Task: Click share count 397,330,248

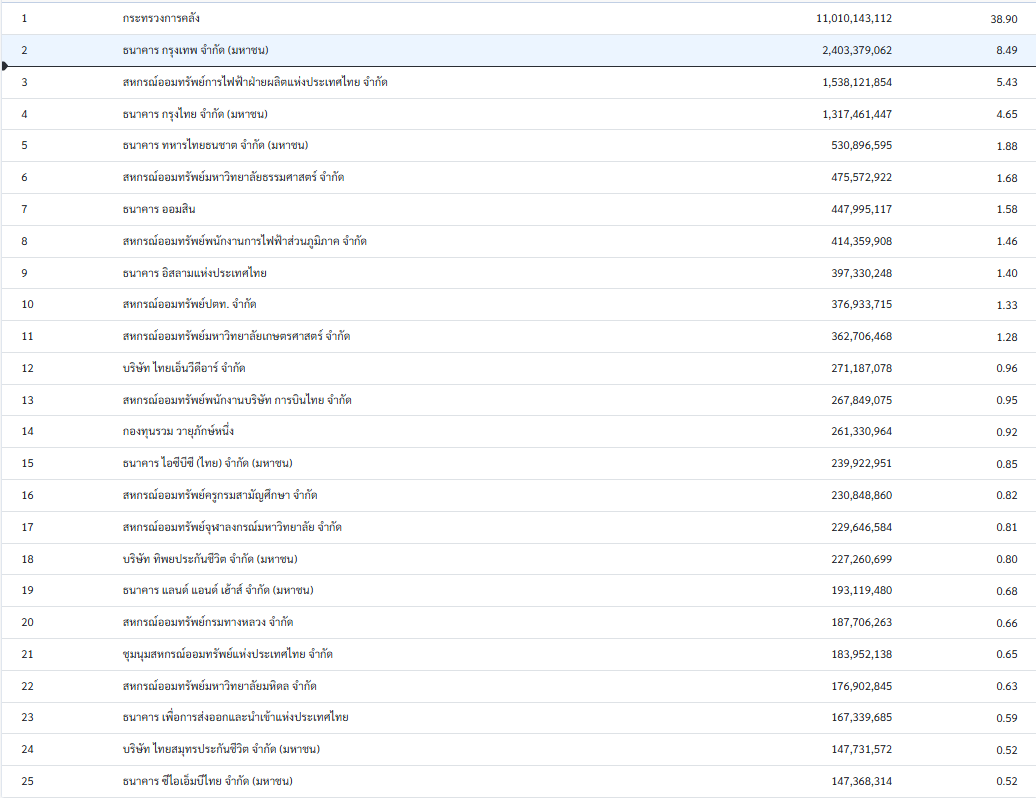Action: pyautogui.click(x=862, y=273)
